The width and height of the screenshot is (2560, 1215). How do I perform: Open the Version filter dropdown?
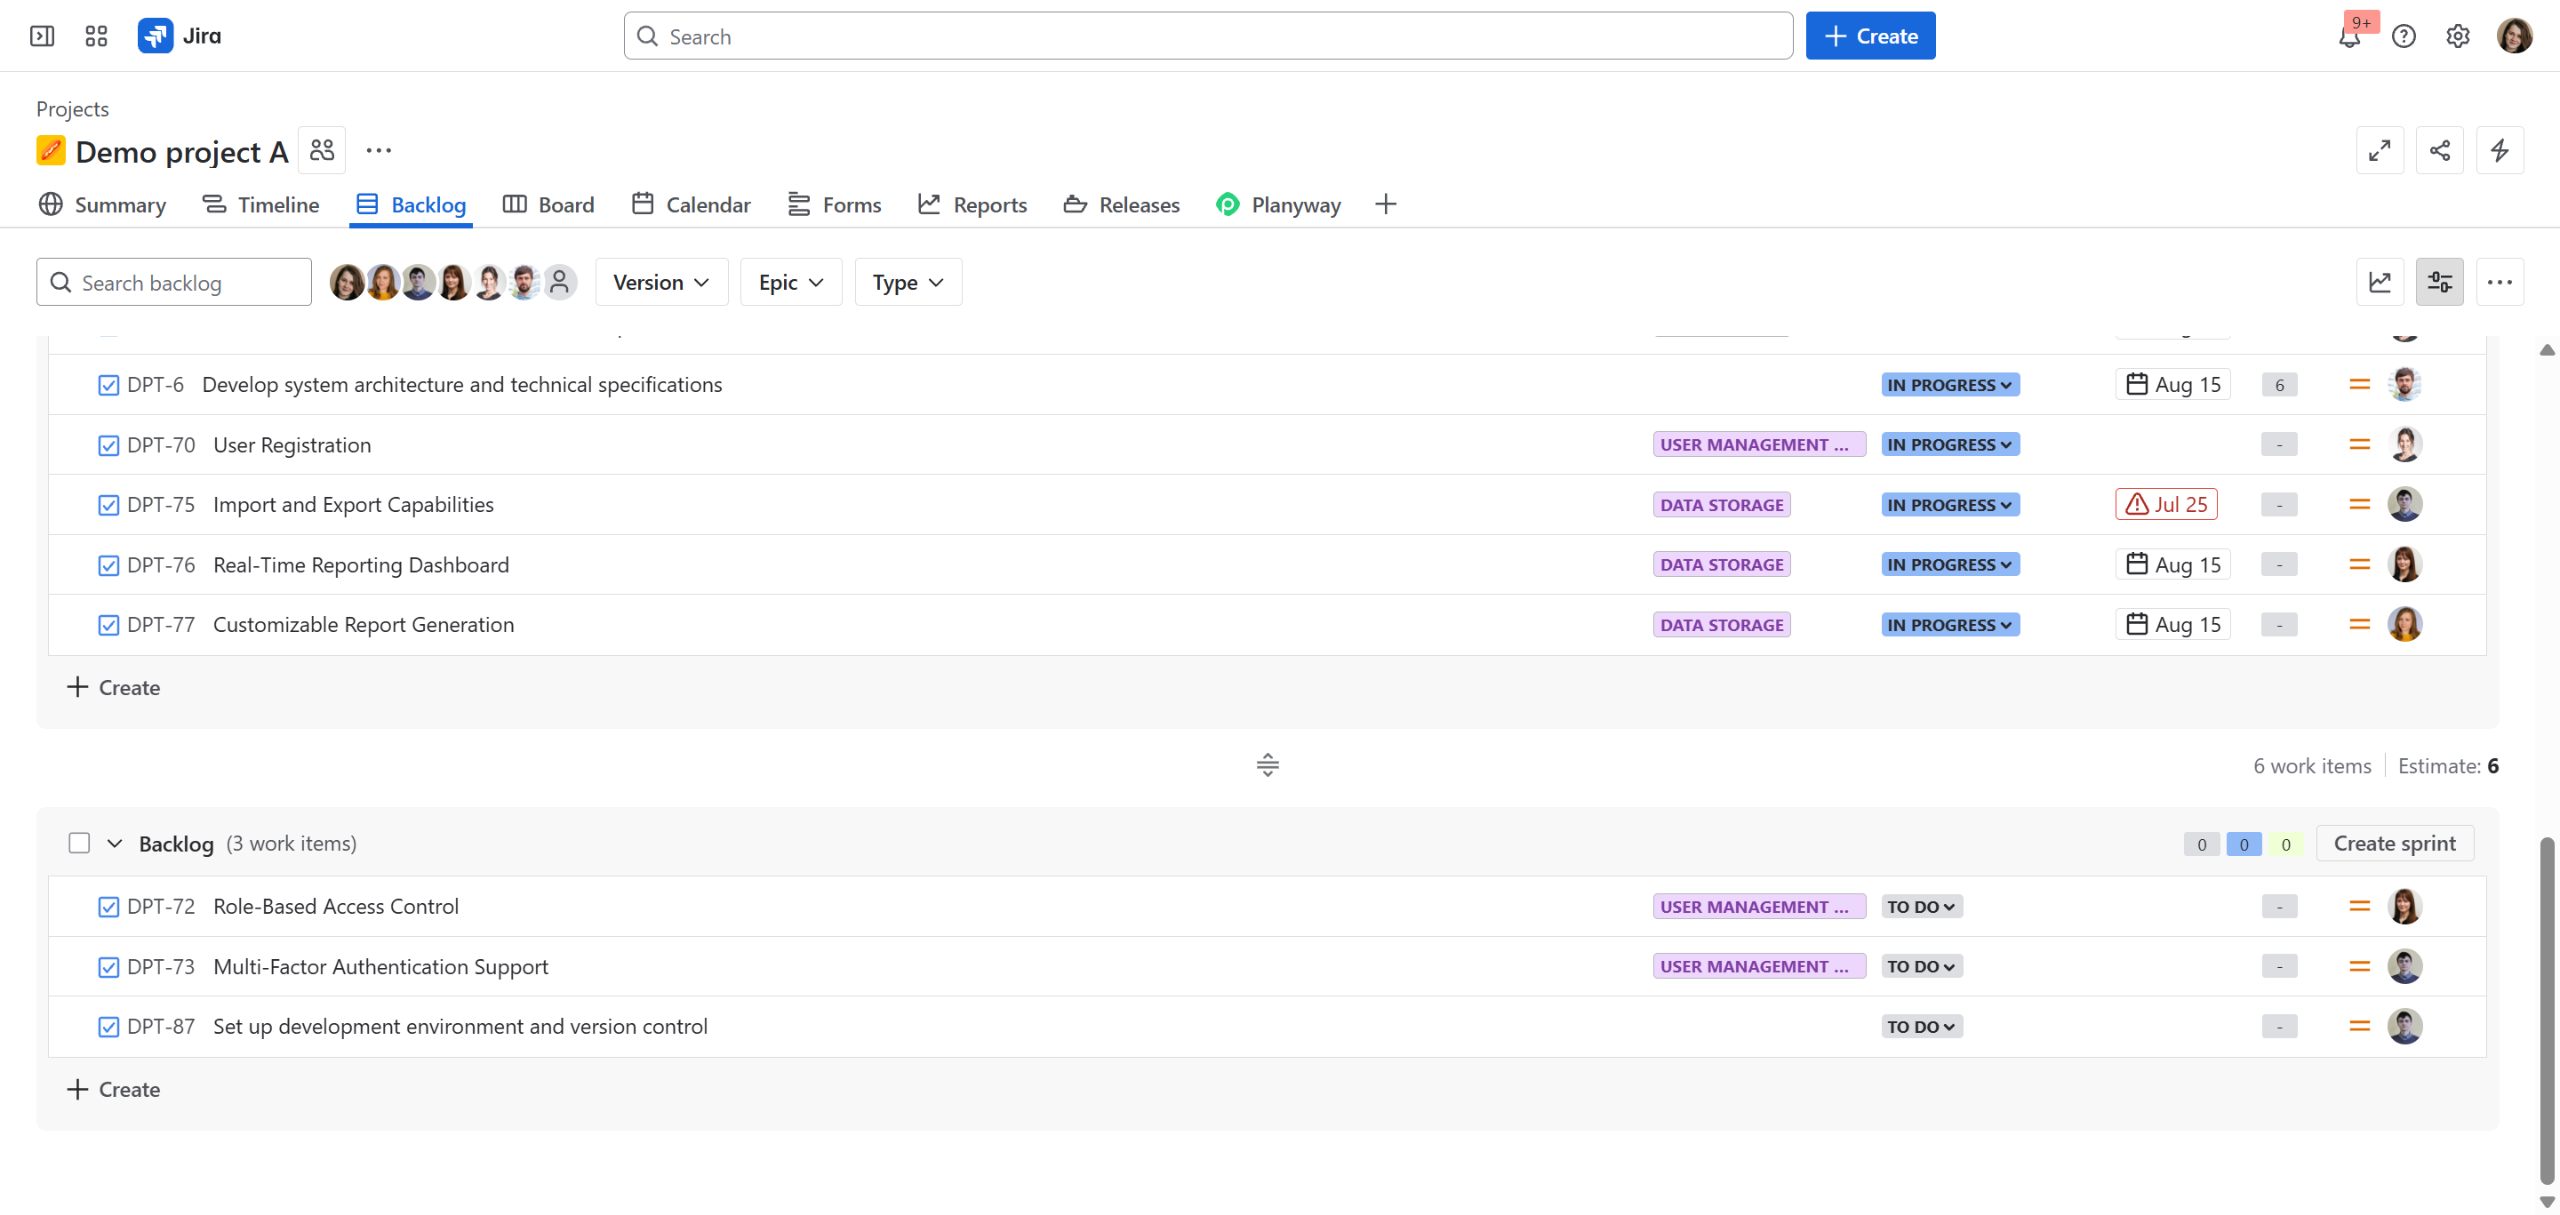661,282
